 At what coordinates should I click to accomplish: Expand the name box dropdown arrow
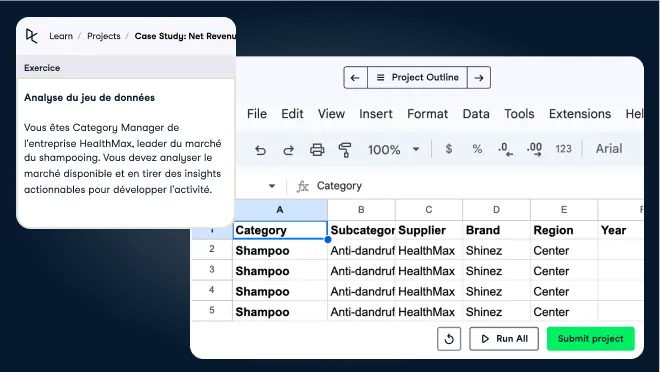[x=272, y=186]
